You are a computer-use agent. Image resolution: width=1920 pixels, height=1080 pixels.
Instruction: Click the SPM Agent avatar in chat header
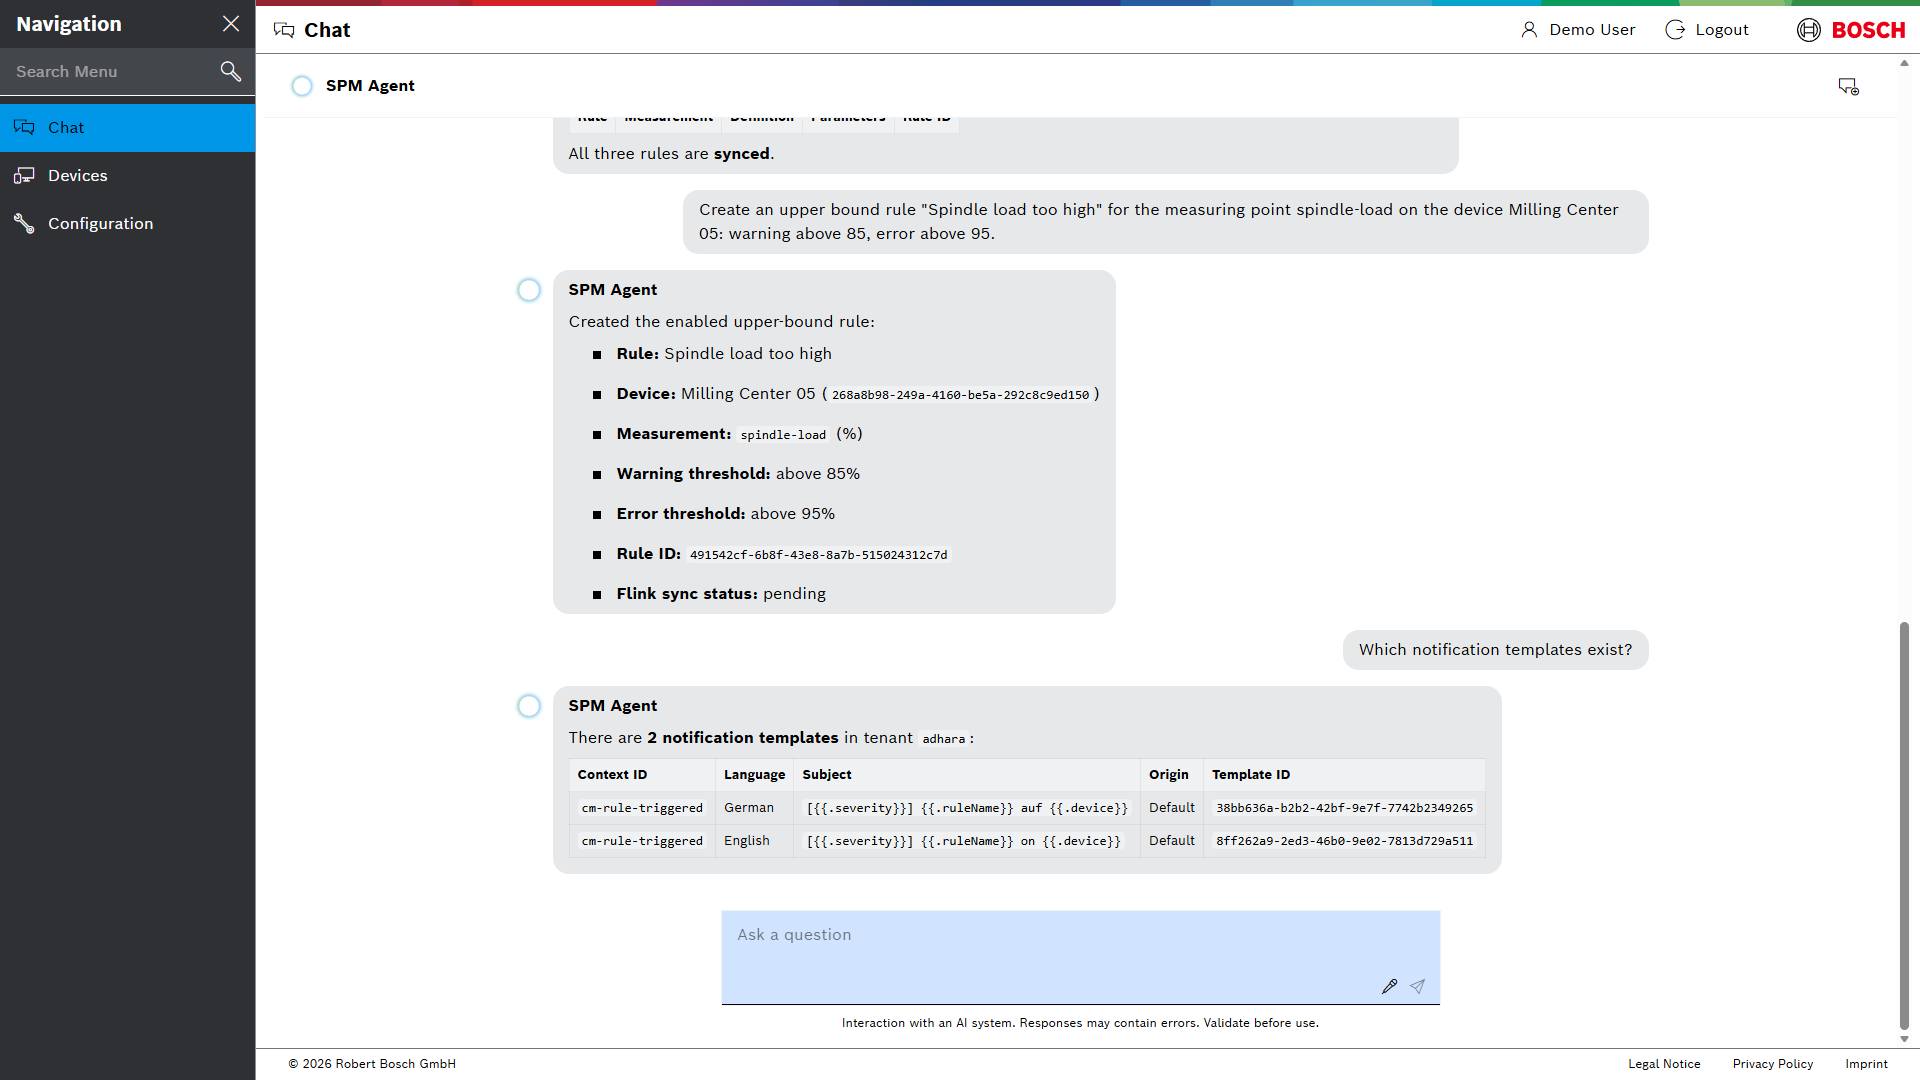tap(302, 86)
